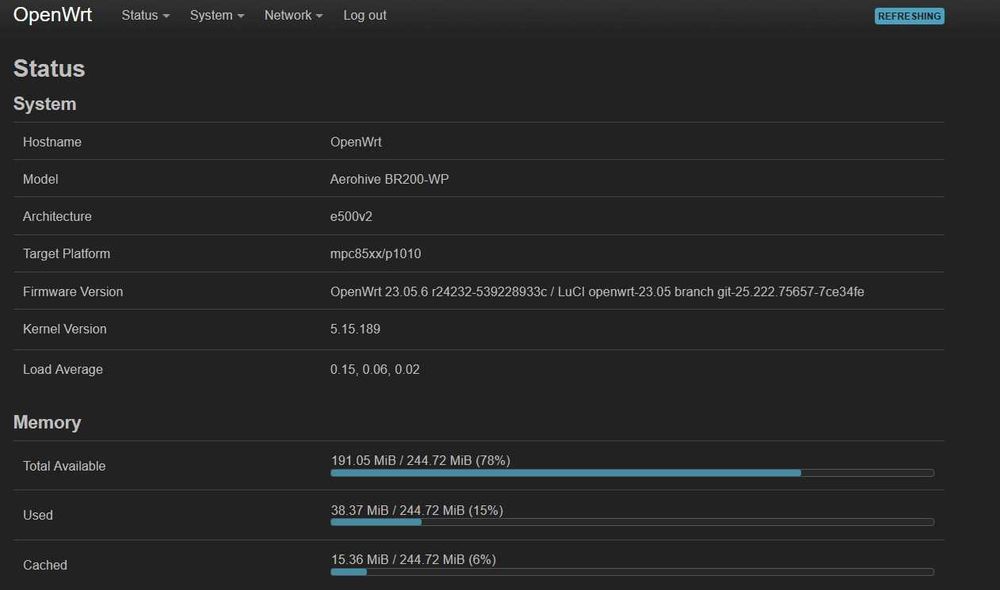The image size is (1000, 590).
Task: Click the Used memory row label
Action: (x=38, y=515)
